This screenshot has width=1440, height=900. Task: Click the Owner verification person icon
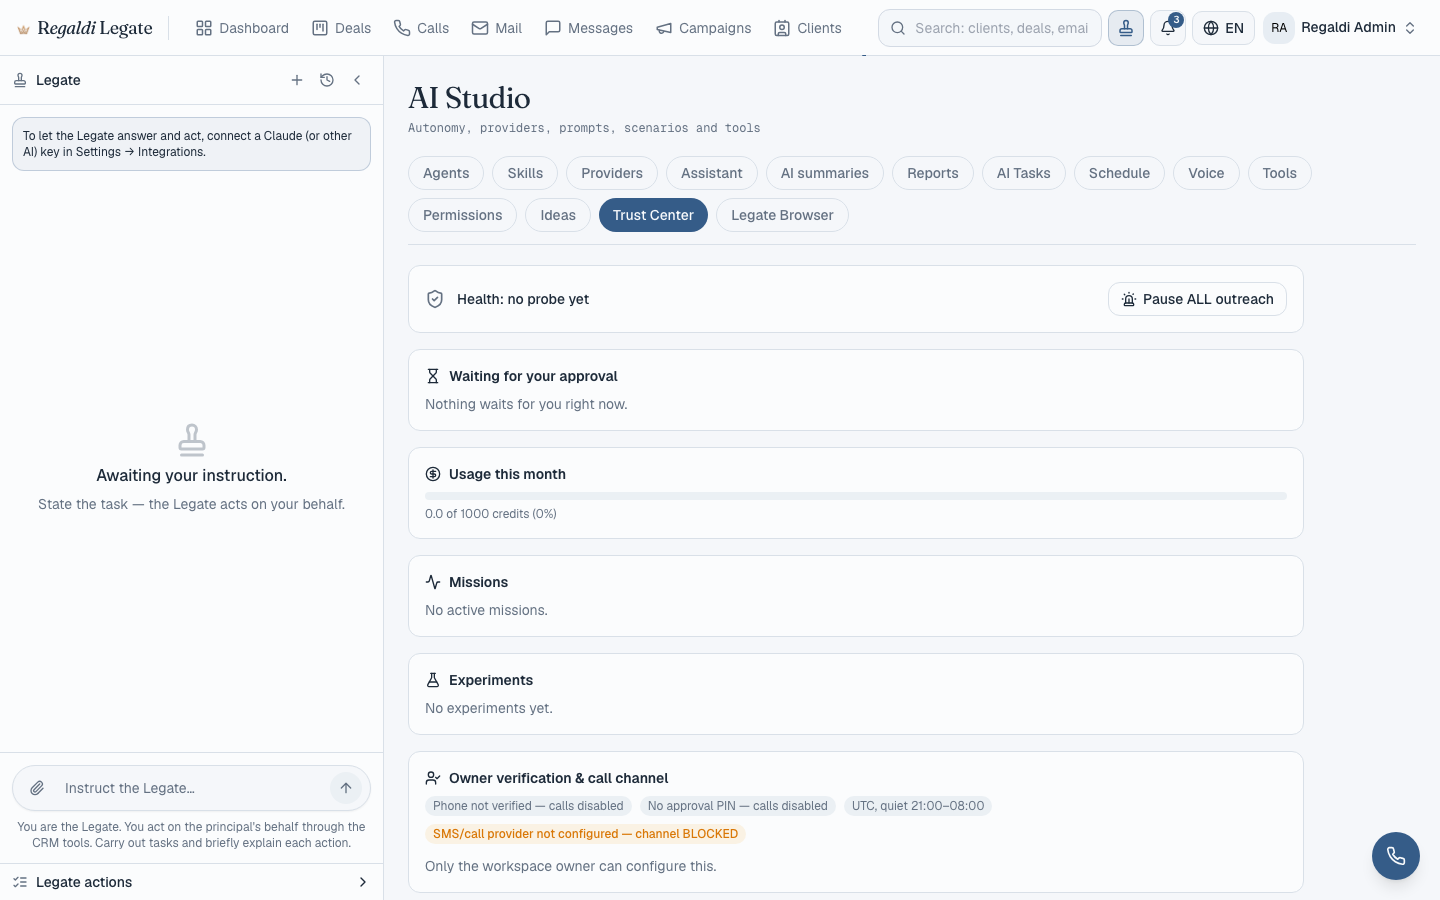click(433, 778)
